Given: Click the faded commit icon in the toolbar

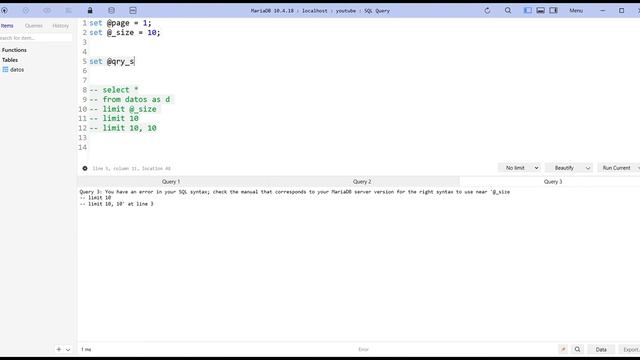Looking at the screenshot, I should coord(26,11).
